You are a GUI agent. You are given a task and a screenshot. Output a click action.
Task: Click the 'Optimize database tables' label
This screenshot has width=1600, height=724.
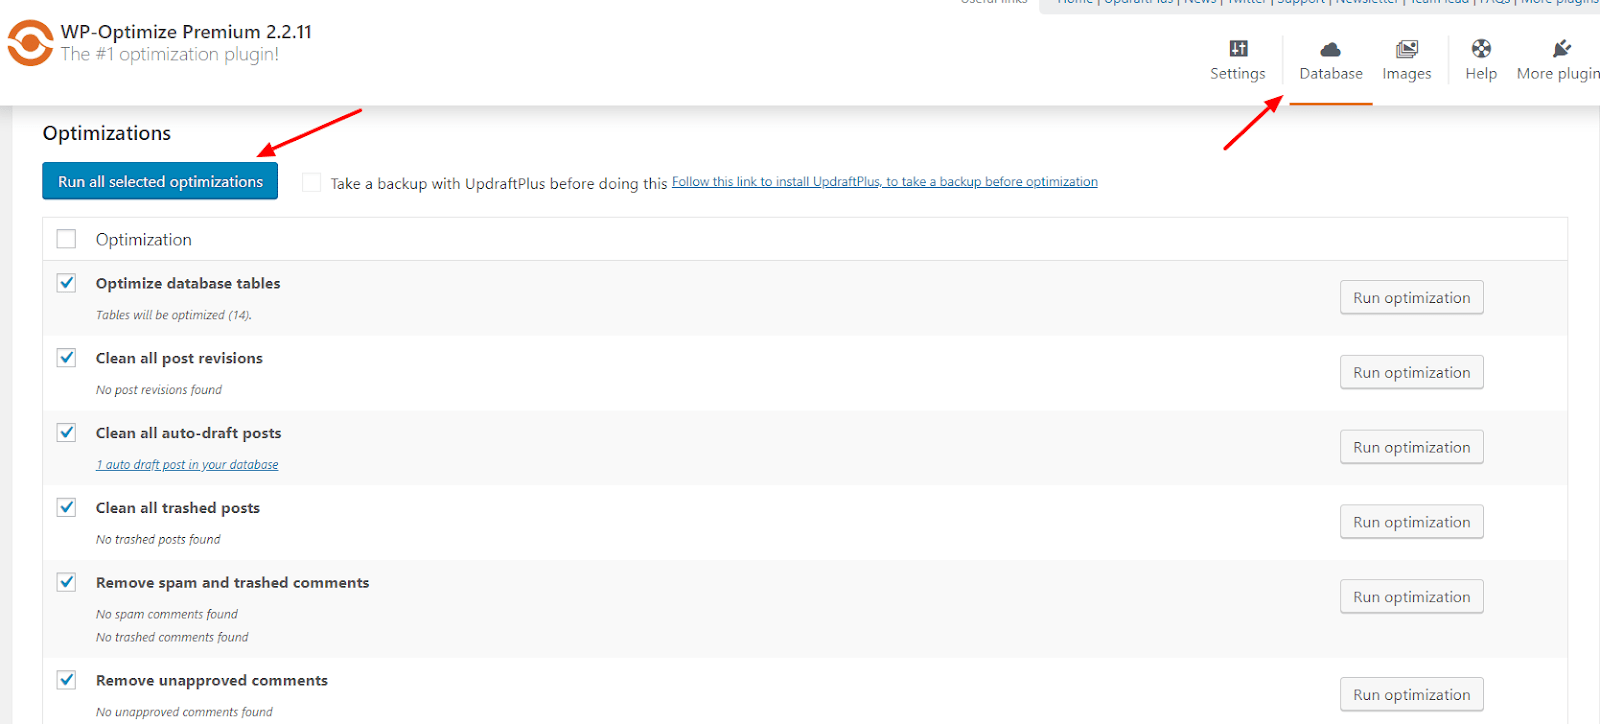(188, 283)
